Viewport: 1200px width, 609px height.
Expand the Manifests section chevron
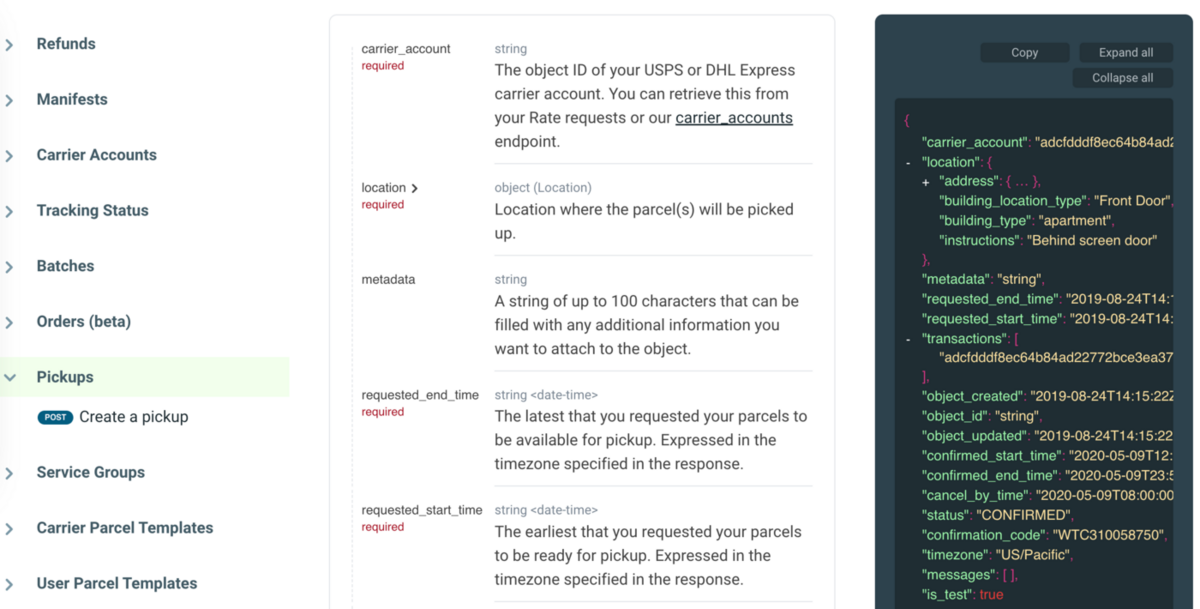click(x=10, y=100)
